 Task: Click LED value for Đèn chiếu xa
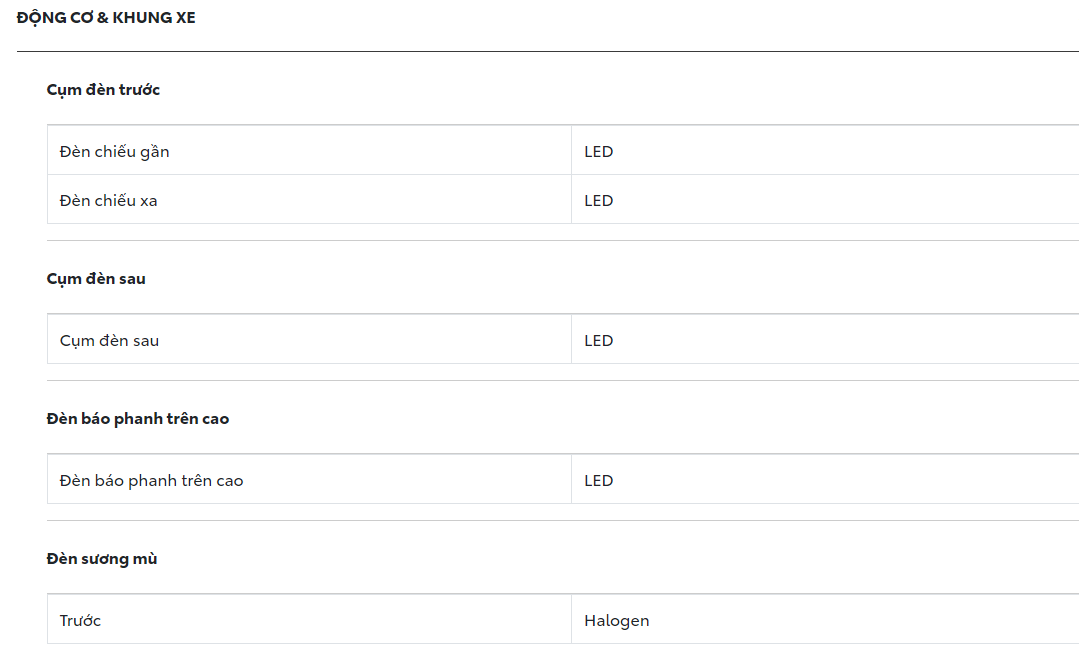598,201
